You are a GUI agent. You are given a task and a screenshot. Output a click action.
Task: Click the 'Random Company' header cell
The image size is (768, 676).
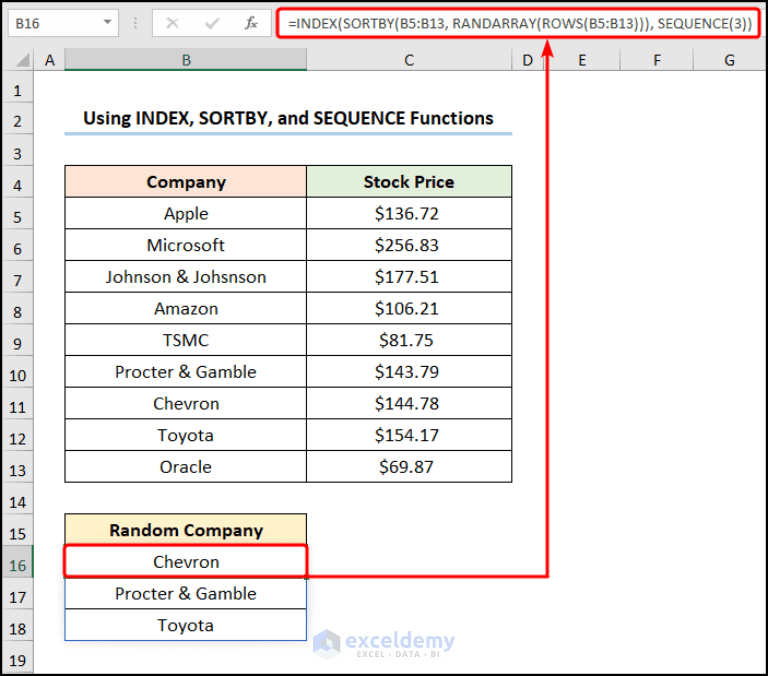tap(186, 530)
